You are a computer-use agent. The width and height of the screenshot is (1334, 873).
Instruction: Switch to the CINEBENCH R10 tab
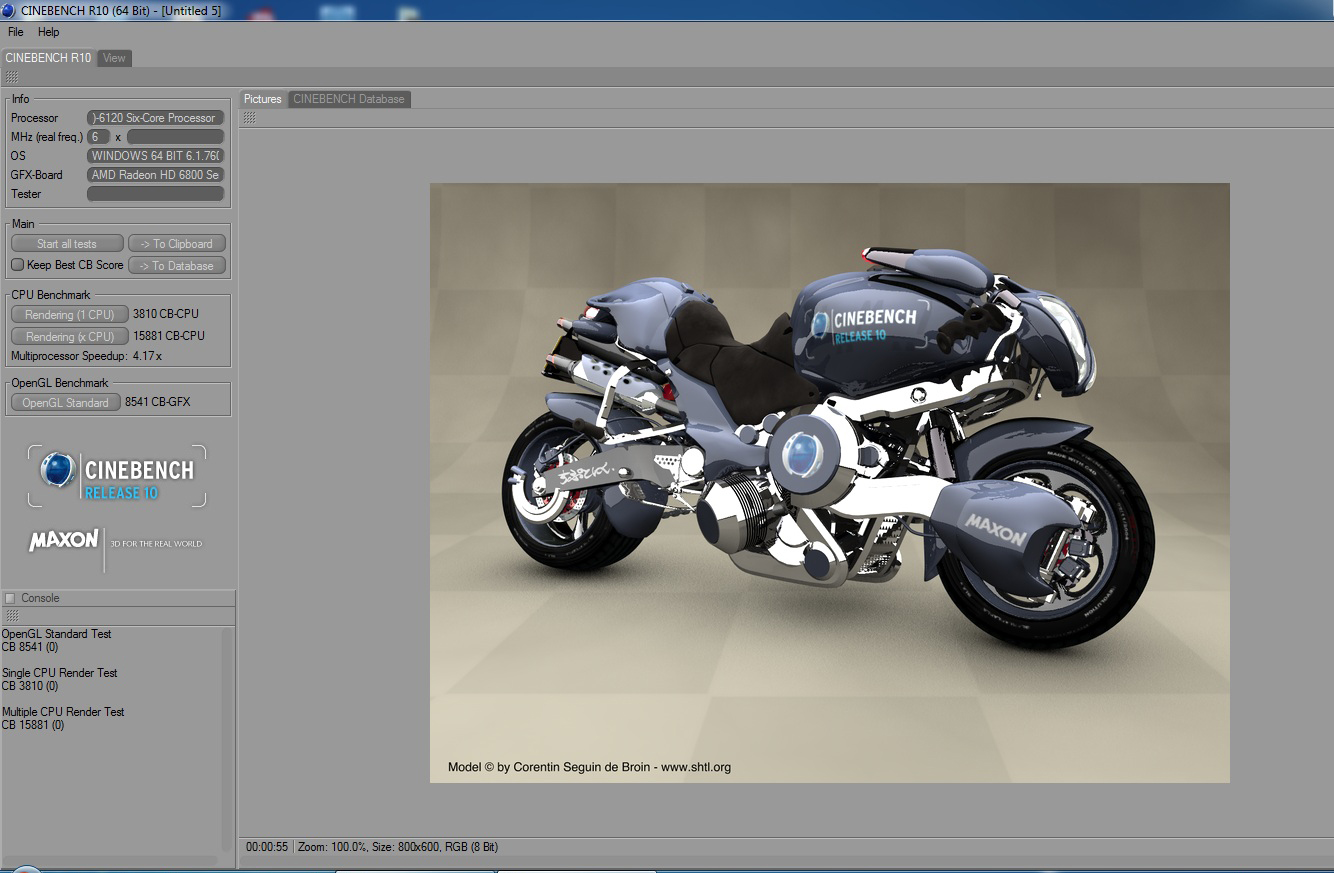click(48, 58)
